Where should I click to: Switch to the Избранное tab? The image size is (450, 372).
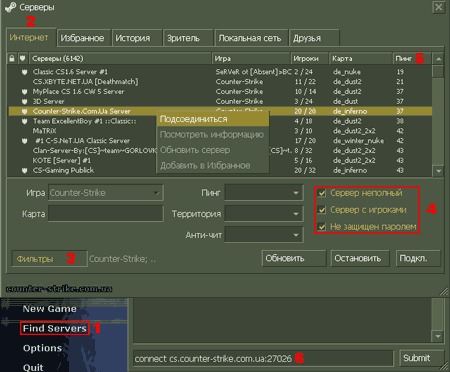click(x=82, y=38)
